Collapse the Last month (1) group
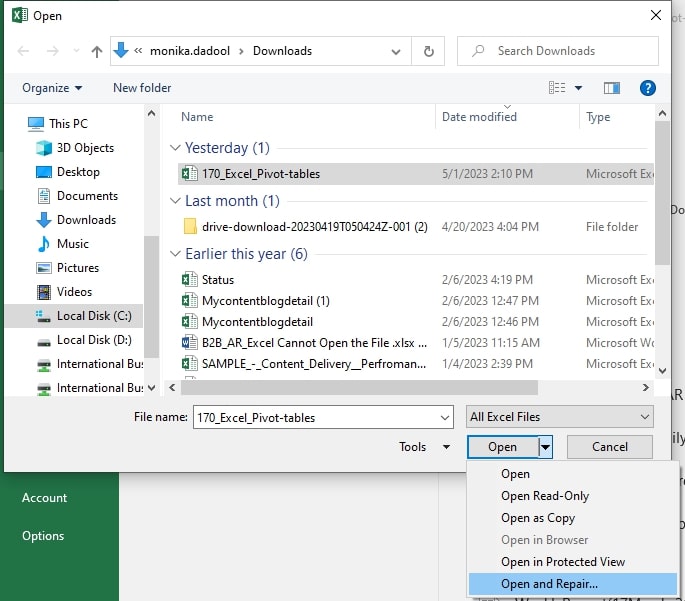Image resolution: width=685 pixels, height=601 pixels. point(175,201)
